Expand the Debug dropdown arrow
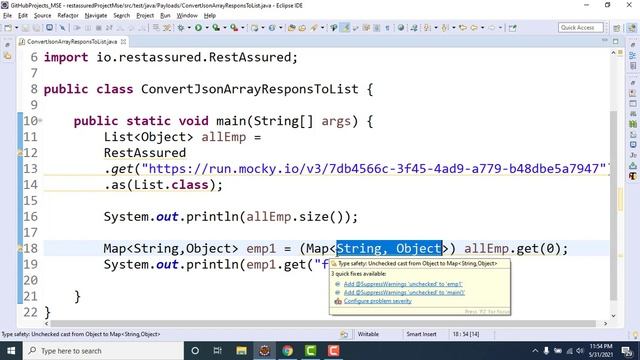Image resolution: width=640 pixels, height=360 pixels. click(189, 28)
